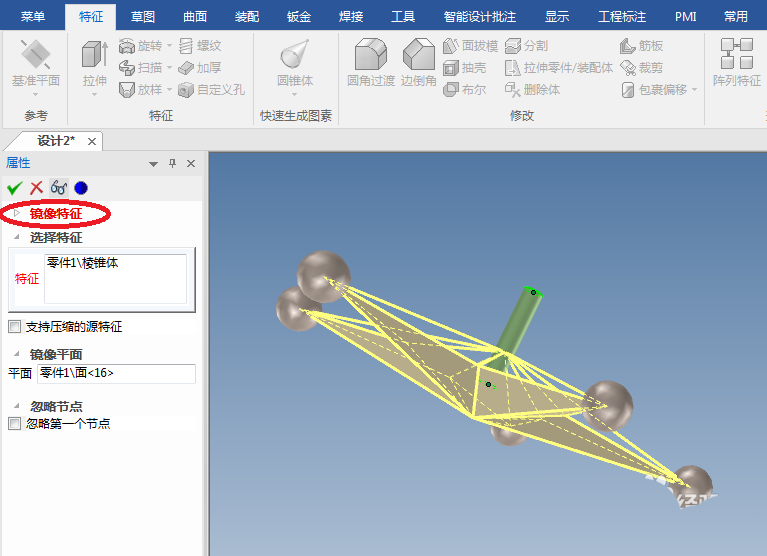Close the 属性 properties panel
This screenshot has height=556, width=767.
tap(191, 163)
